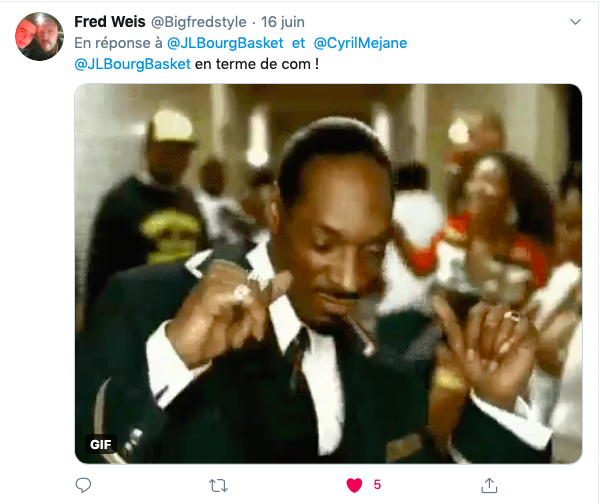This screenshot has height=504, width=600.
Task: Open the reply speech bubble icon
Action: [83, 485]
